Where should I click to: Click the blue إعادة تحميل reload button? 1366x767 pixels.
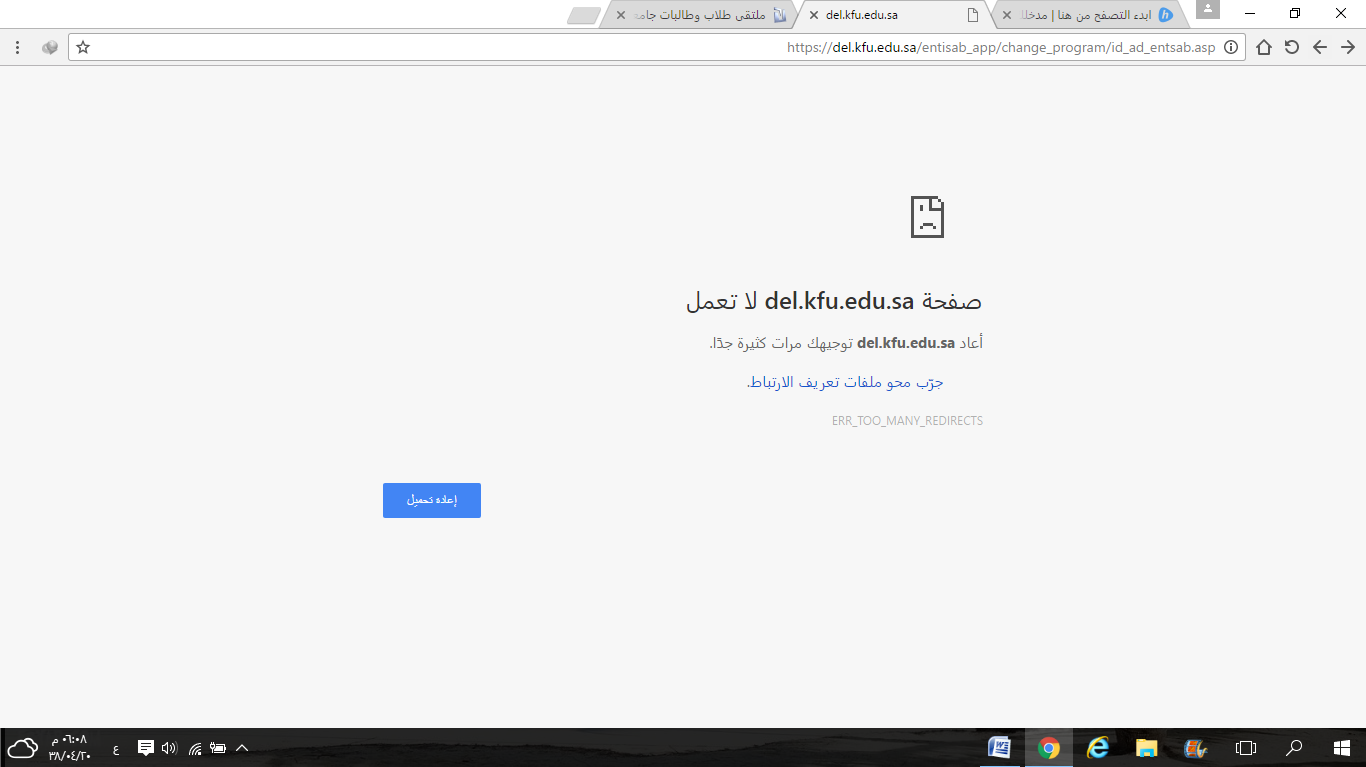(x=432, y=500)
